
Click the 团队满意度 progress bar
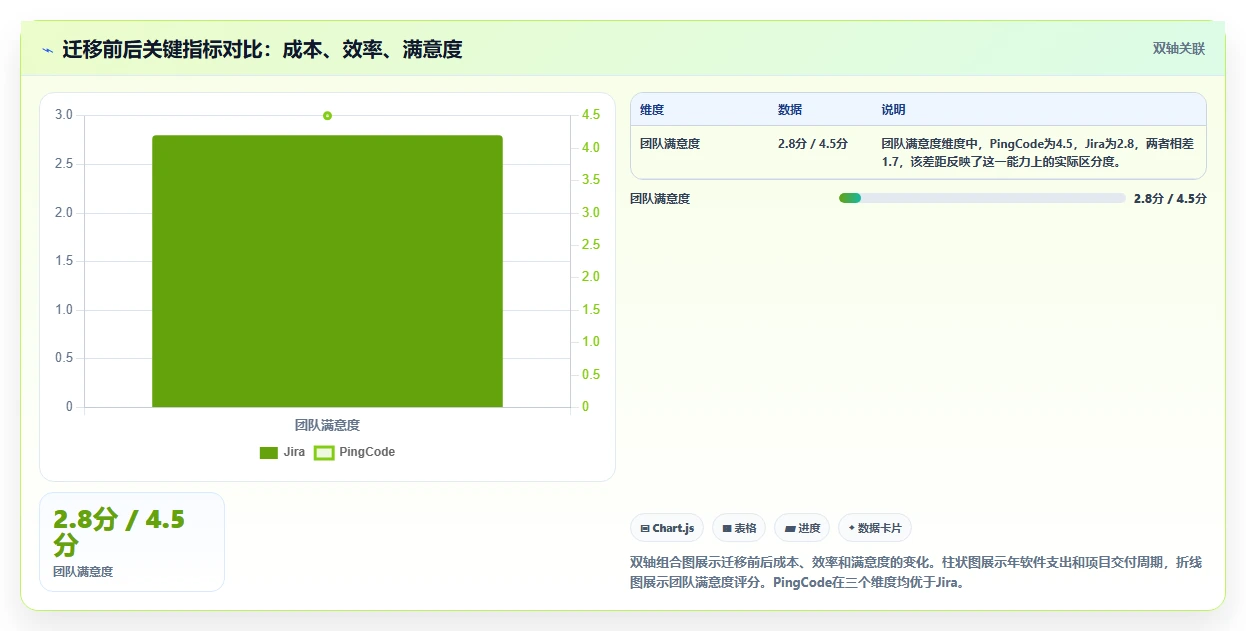tap(982, 198)
